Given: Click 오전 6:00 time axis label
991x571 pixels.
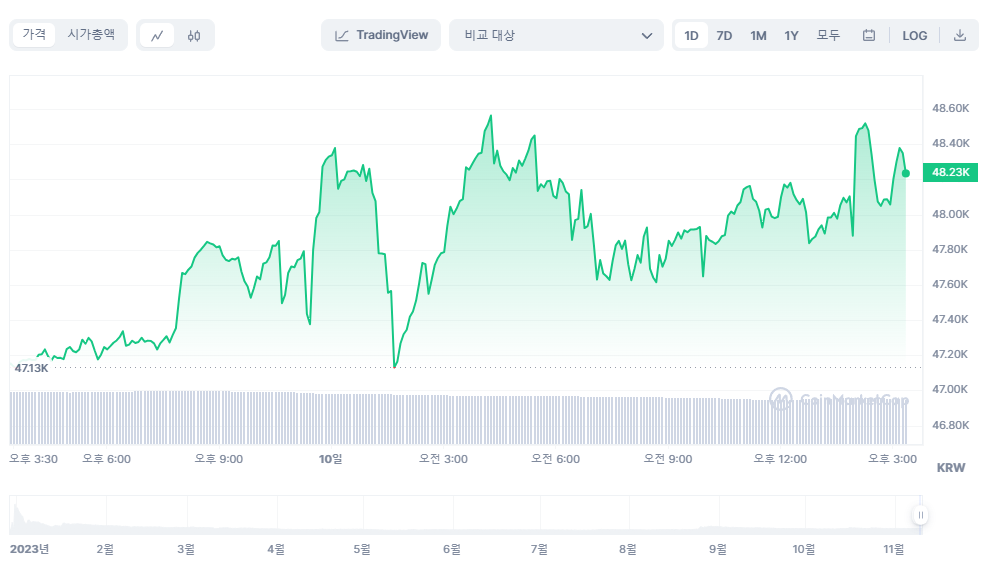Looking at the screenshot, I should tap(556, 459).
